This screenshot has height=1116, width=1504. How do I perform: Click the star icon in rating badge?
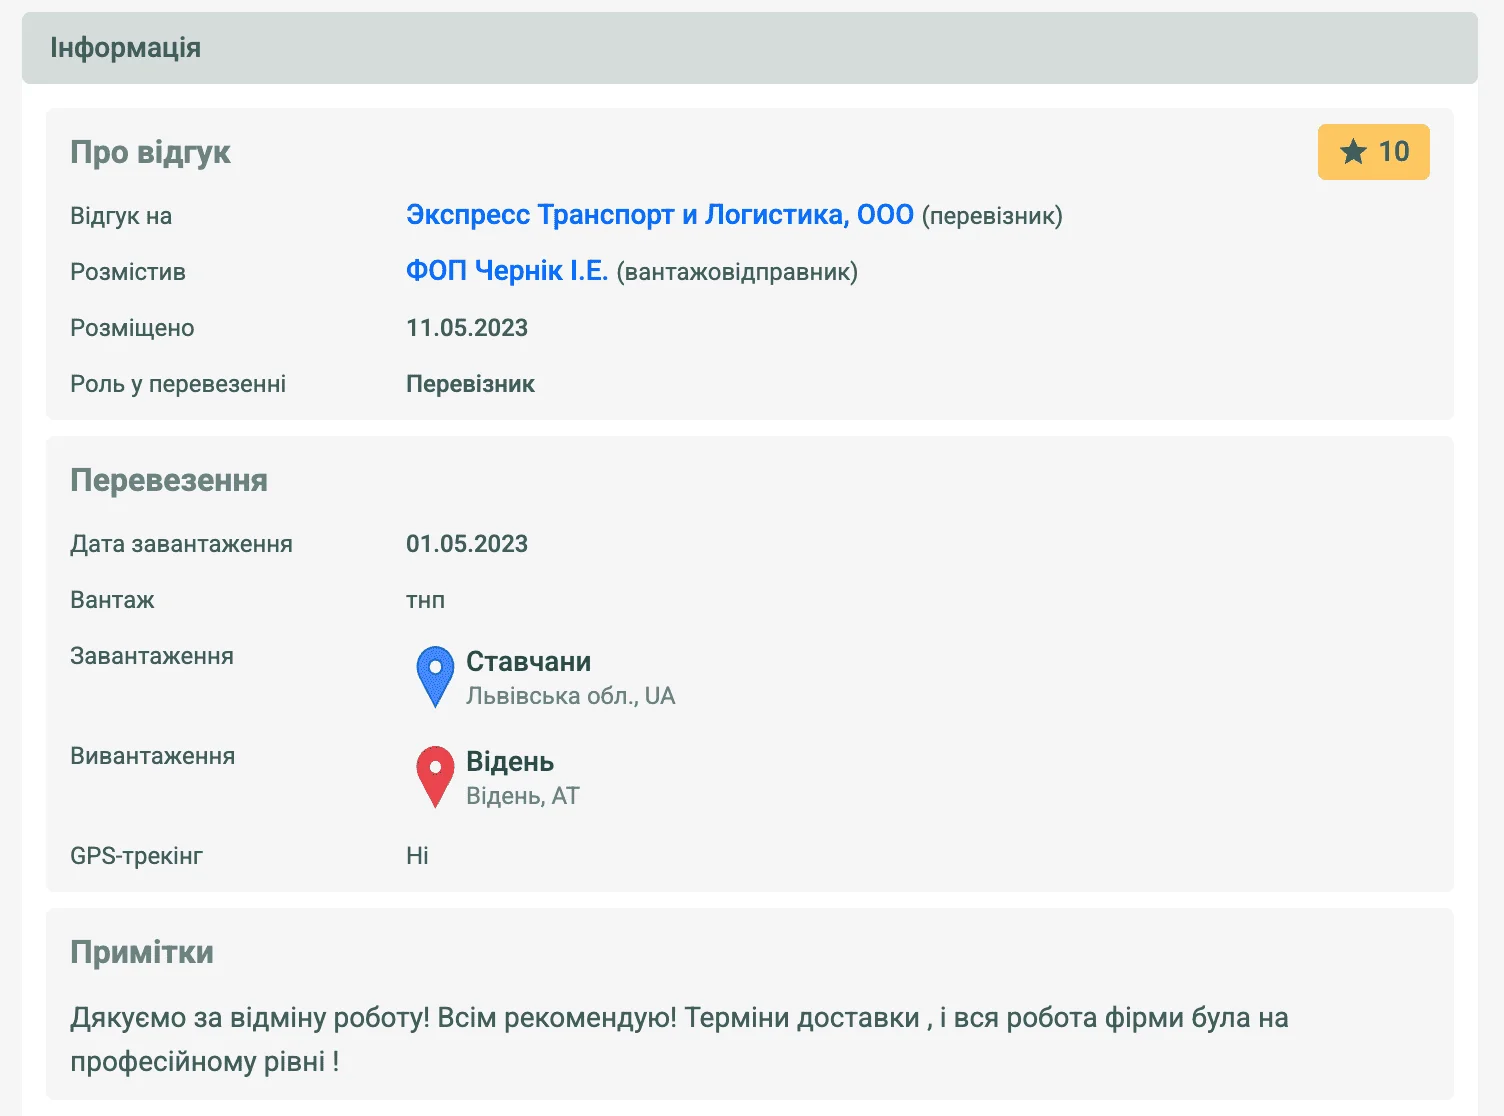[1353, 152]
